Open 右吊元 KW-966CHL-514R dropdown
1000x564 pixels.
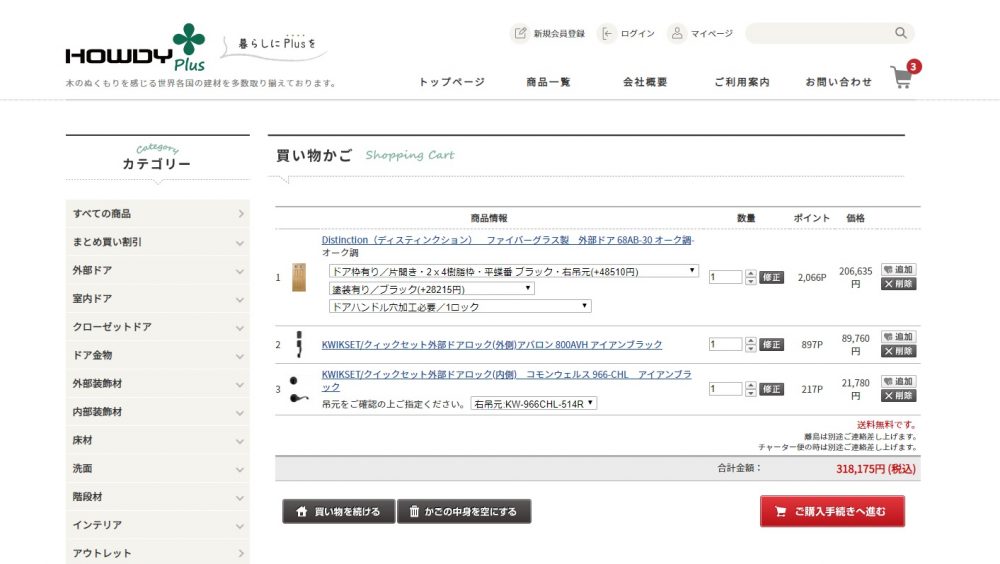[534, 403]
